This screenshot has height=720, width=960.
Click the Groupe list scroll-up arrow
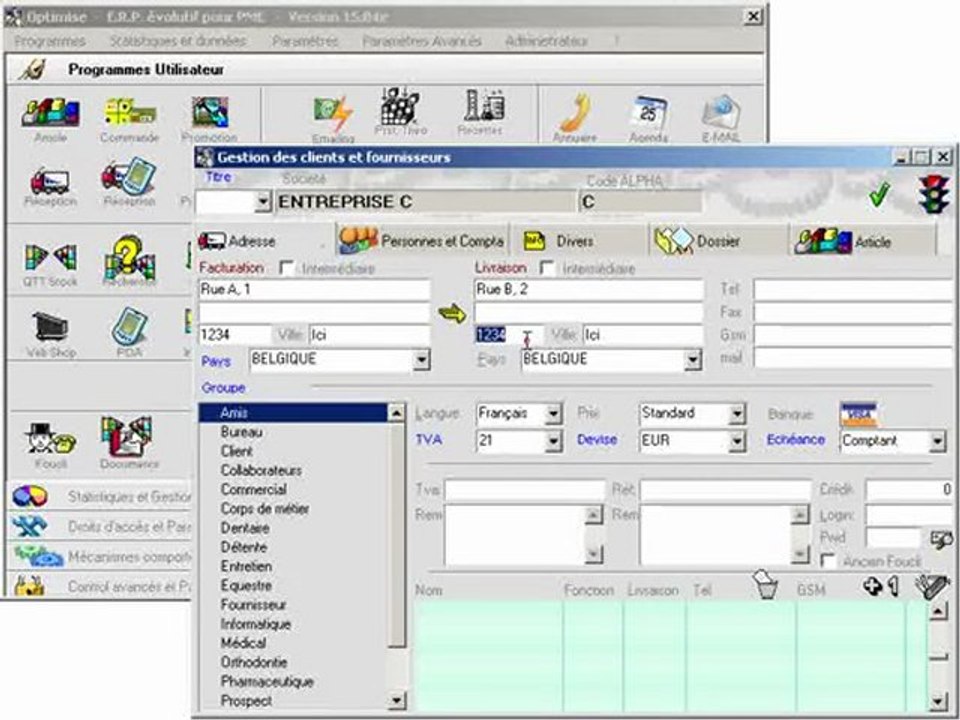coord(397,413)
